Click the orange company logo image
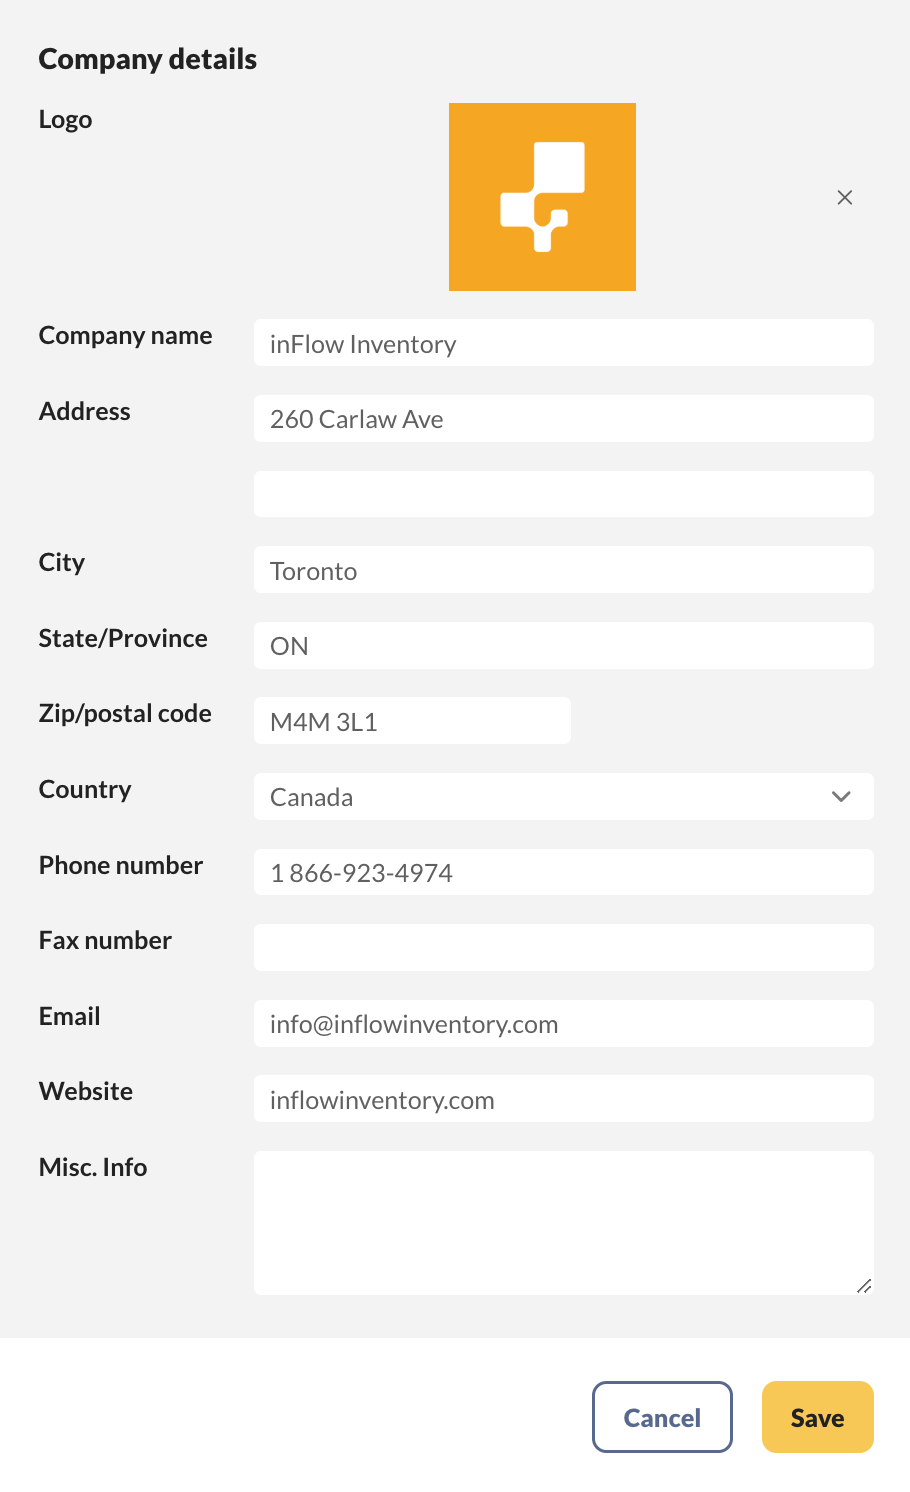 click(542, 197)
